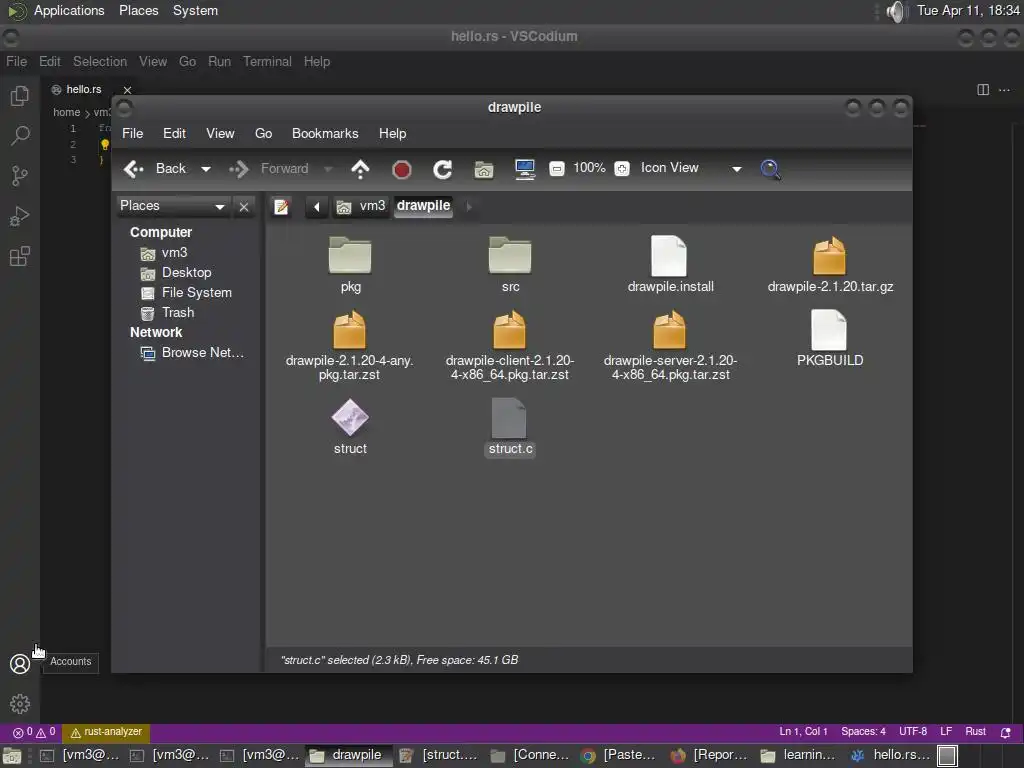This screenshot has height=768, width=1024.
Task: Open file manager Go menu
Action: [x=263, y=133]
